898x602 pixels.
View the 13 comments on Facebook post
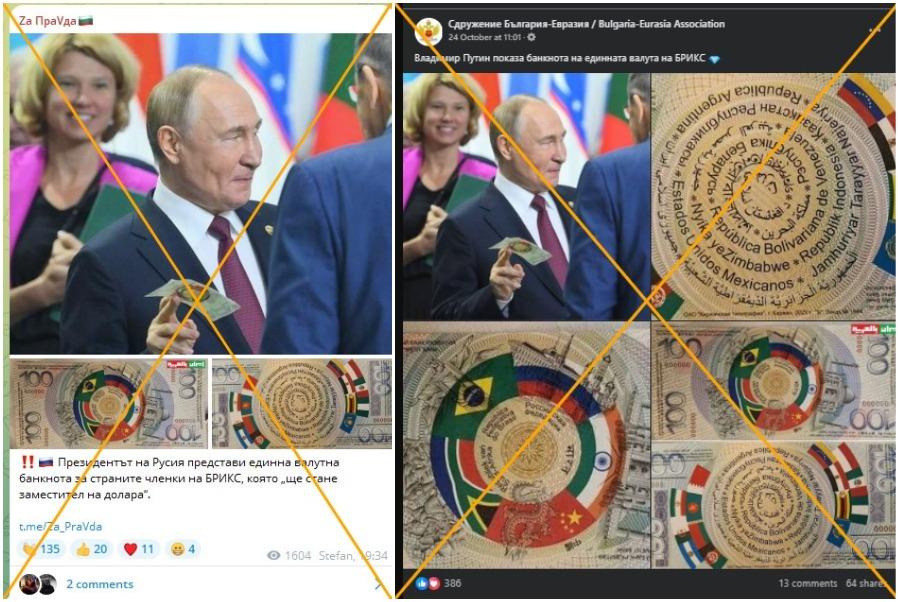(808, 583)
